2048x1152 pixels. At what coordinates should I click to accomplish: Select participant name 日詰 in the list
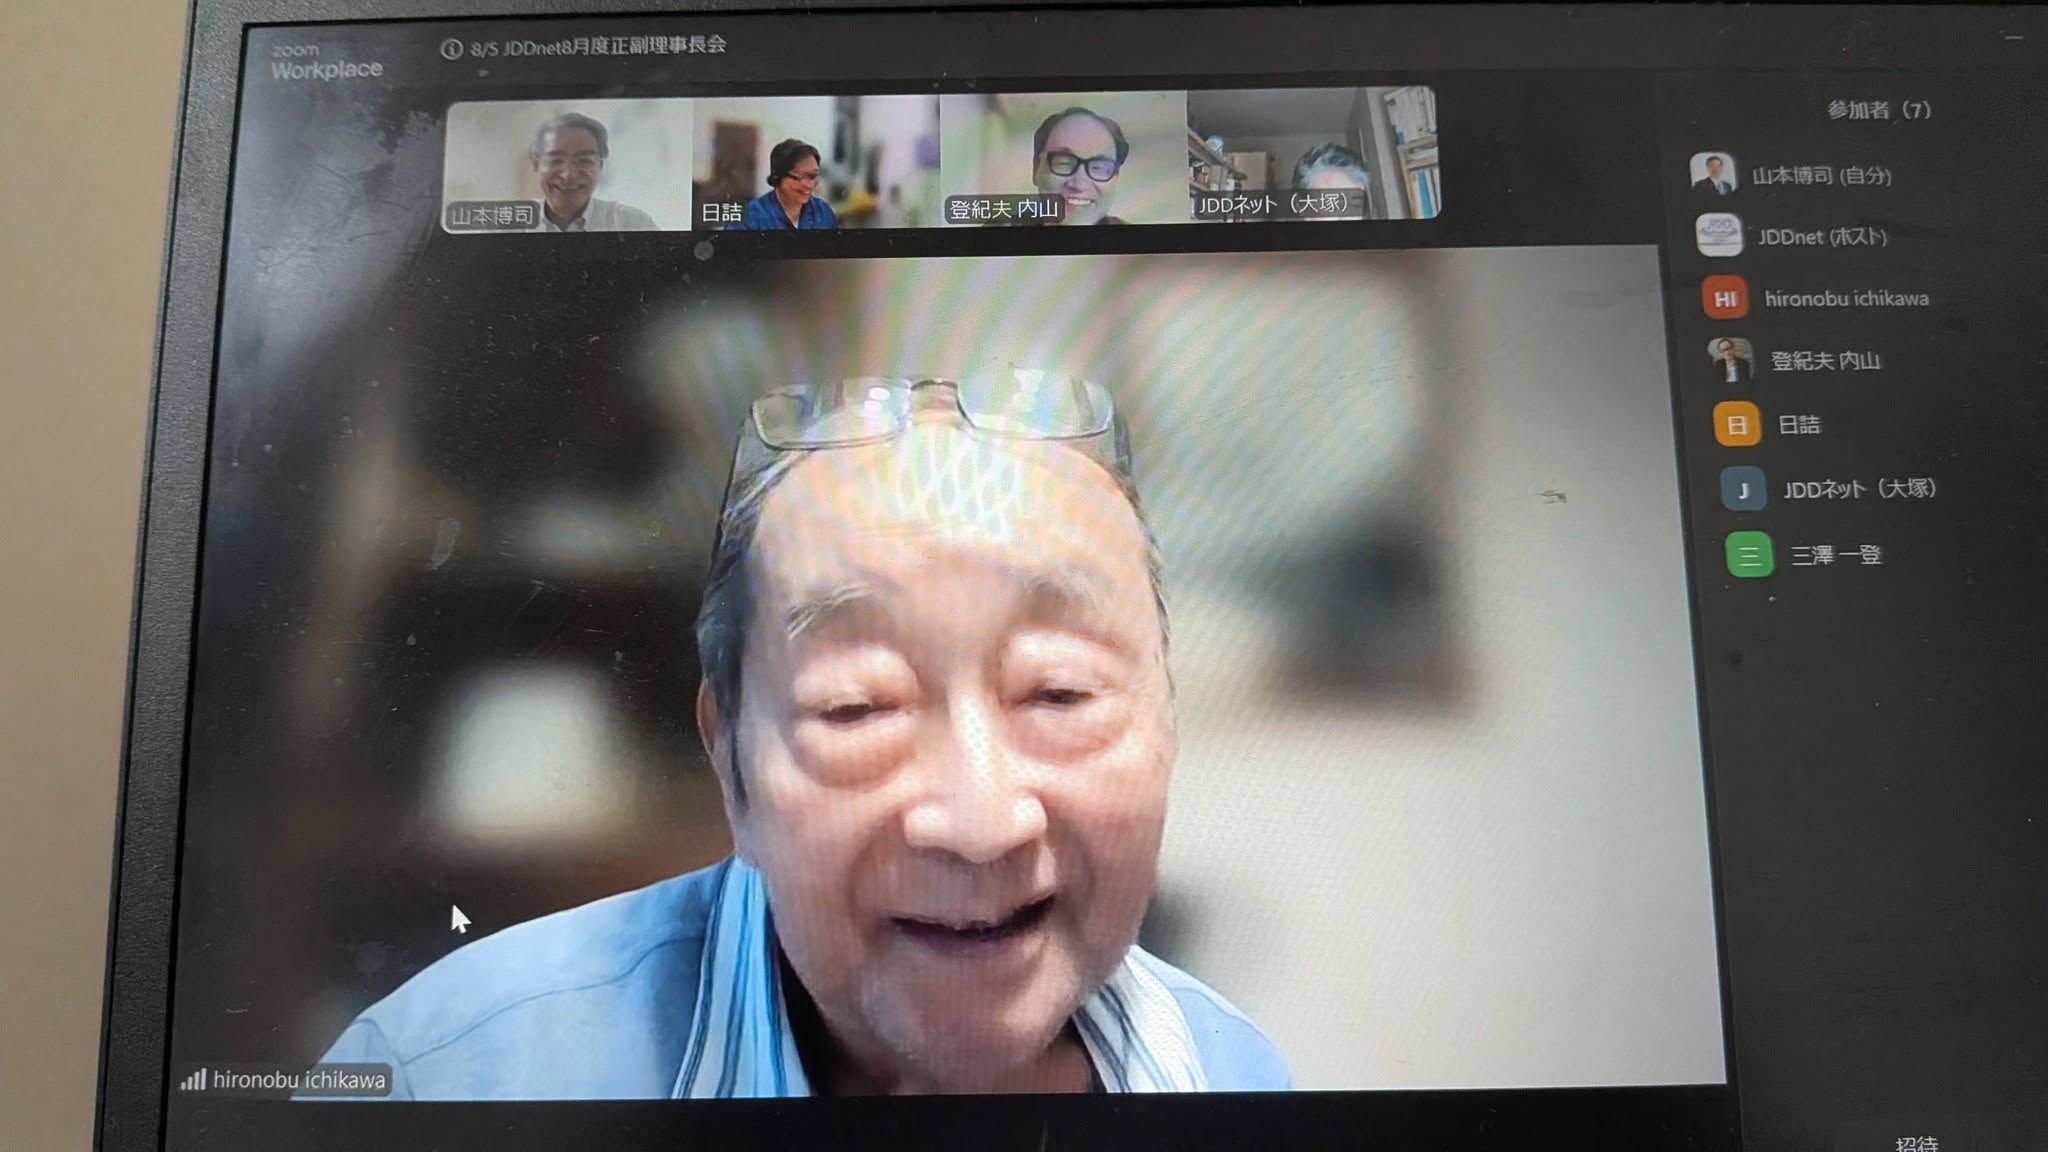tap(1798, 425)
